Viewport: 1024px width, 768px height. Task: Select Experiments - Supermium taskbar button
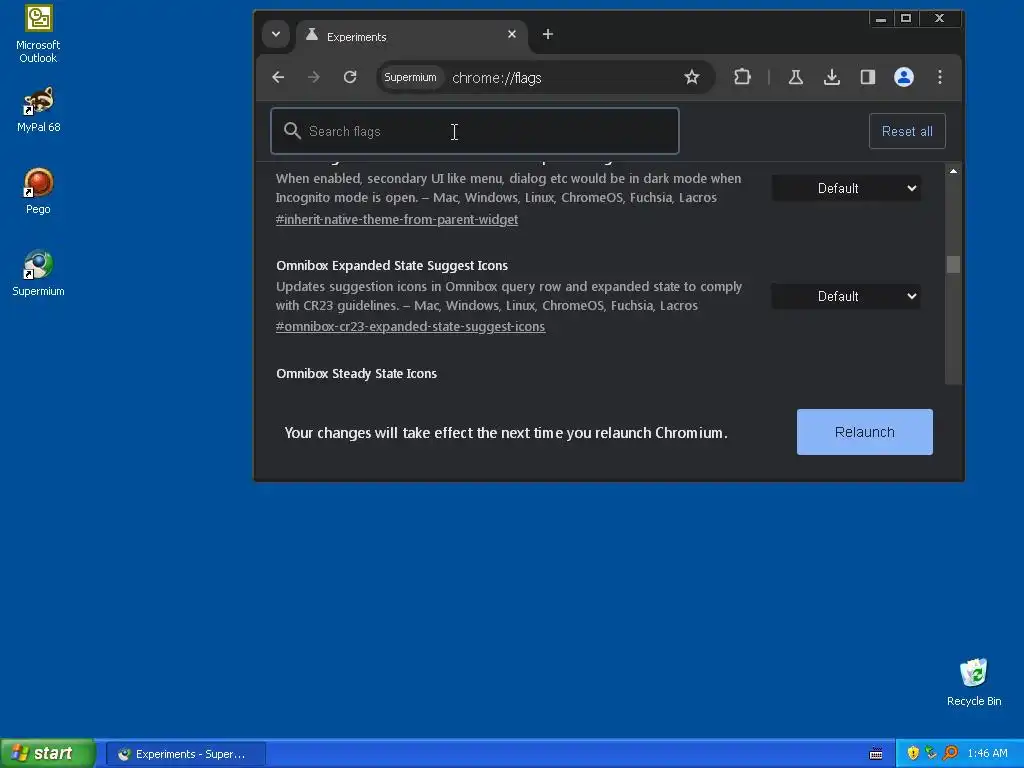[x=185, y=754]
